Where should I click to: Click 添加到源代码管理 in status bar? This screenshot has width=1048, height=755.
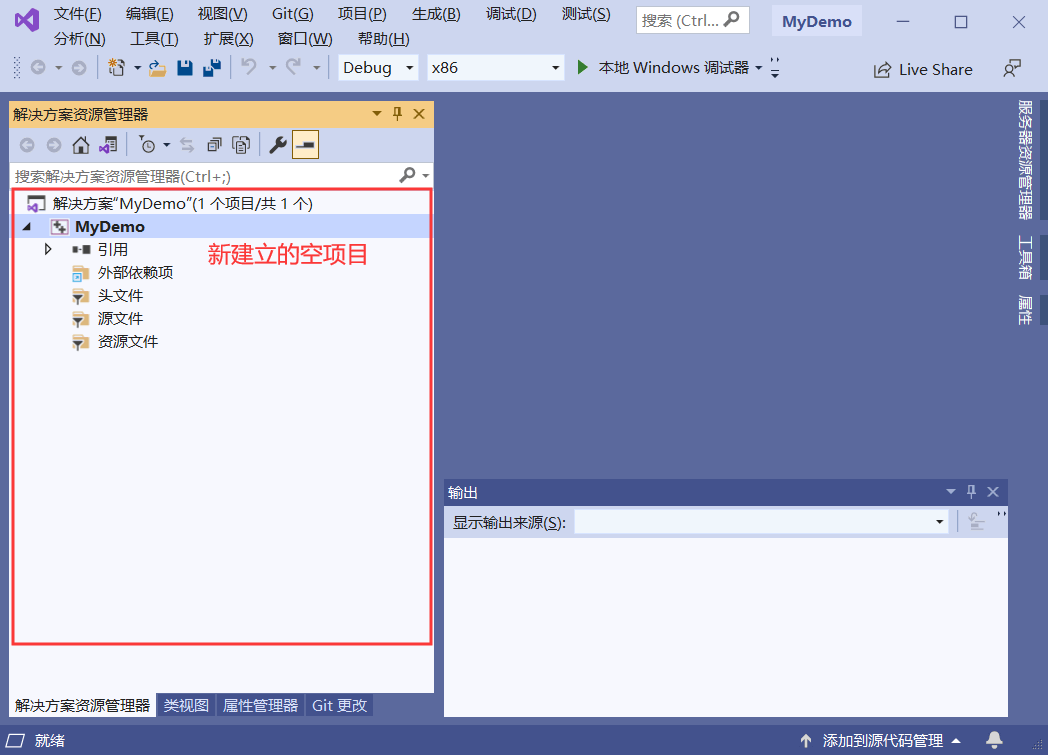pos(881,740)
